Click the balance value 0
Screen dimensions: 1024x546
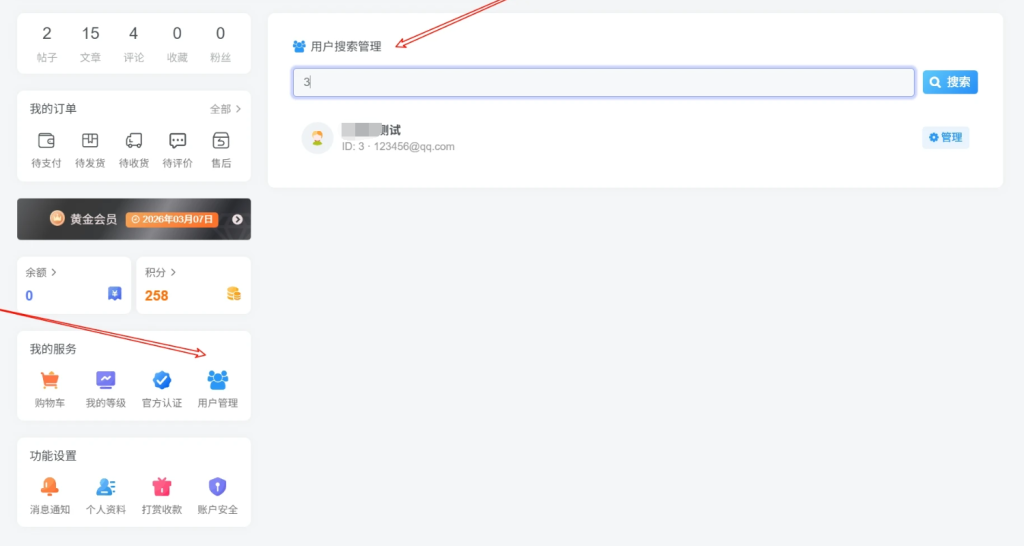[29, 296]
